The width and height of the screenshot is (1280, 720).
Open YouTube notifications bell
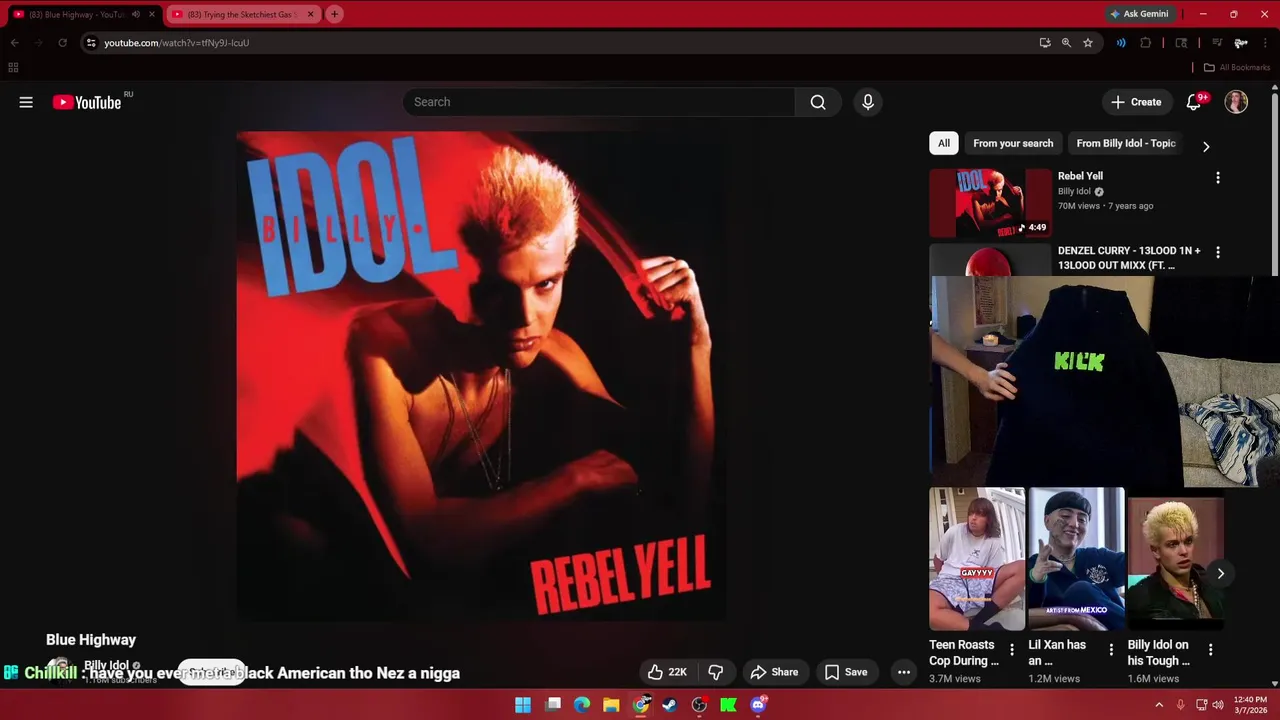(1193, 102)
